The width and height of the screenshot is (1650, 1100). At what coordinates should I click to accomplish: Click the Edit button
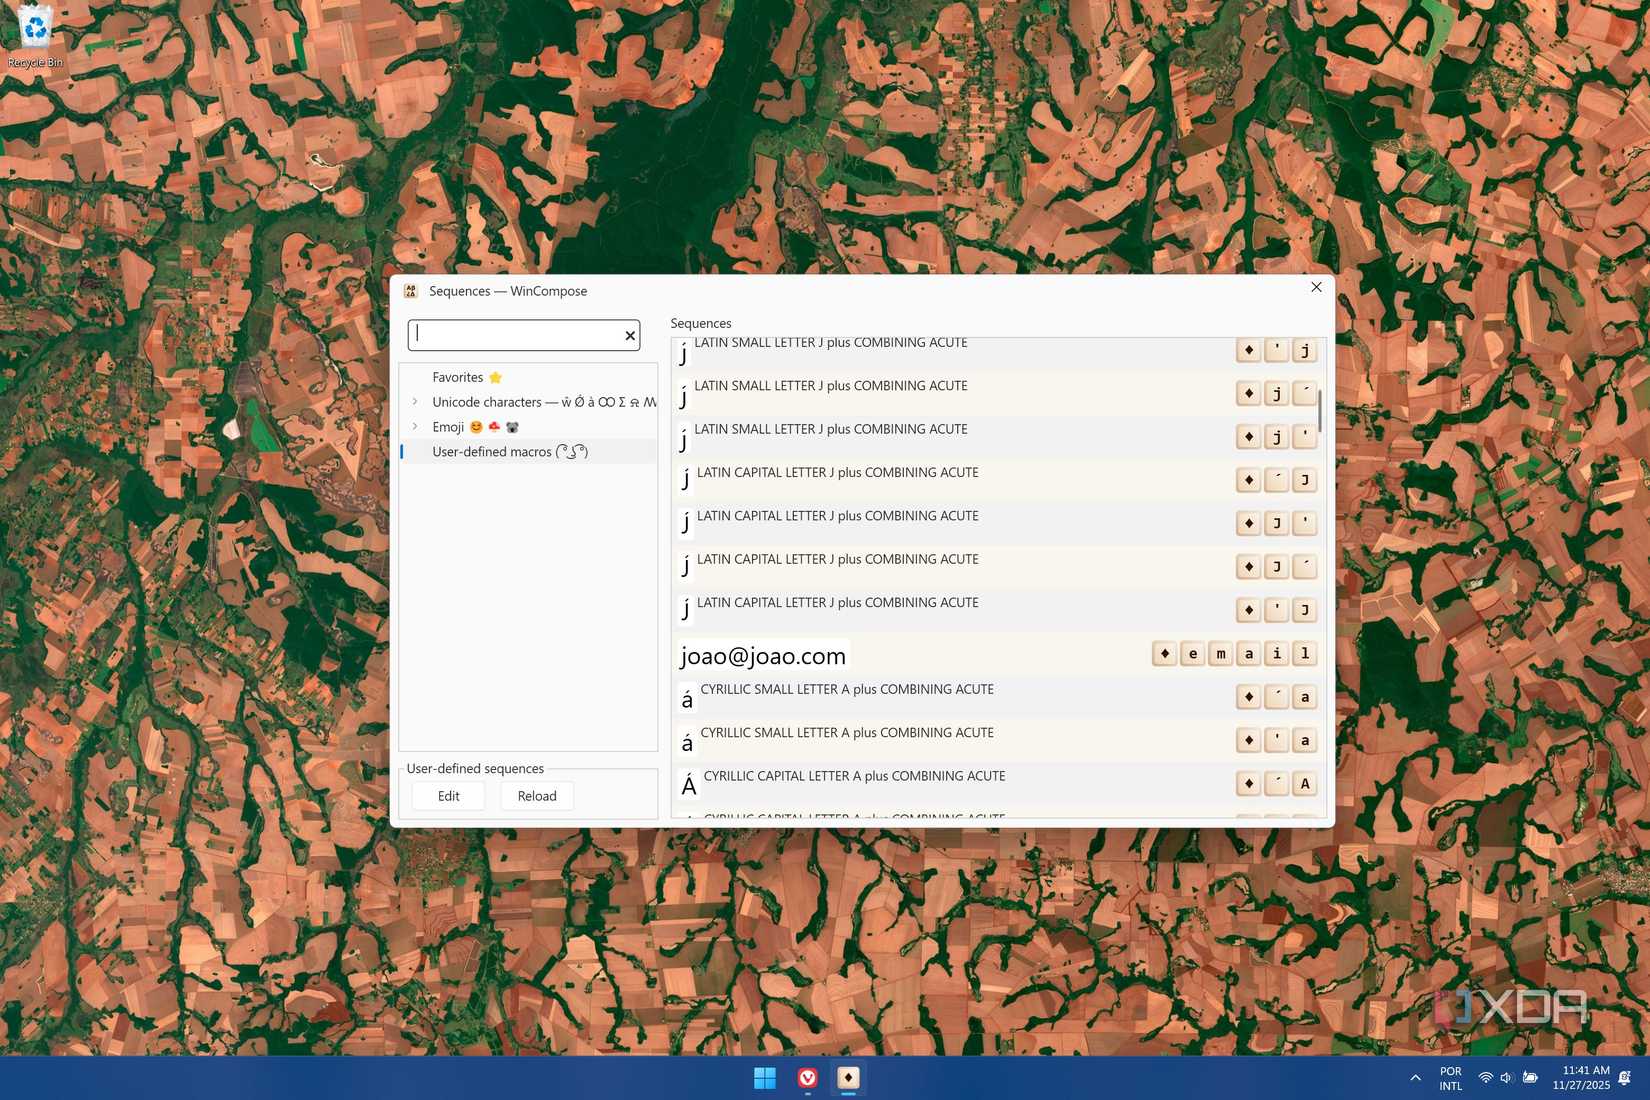tap(449, 796)
